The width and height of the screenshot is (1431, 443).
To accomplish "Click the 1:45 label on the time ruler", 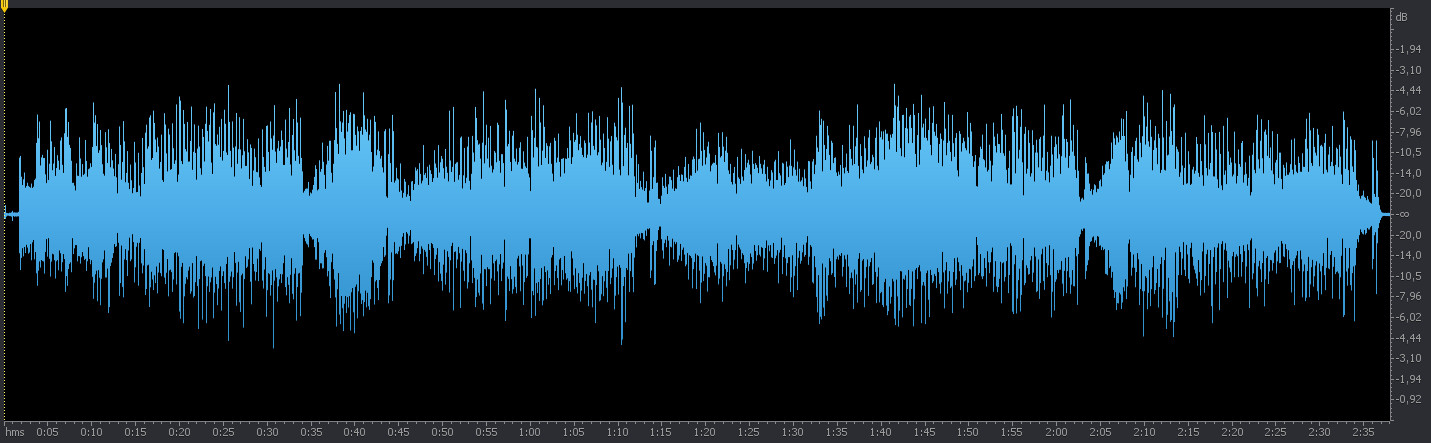I will [925, 432].
